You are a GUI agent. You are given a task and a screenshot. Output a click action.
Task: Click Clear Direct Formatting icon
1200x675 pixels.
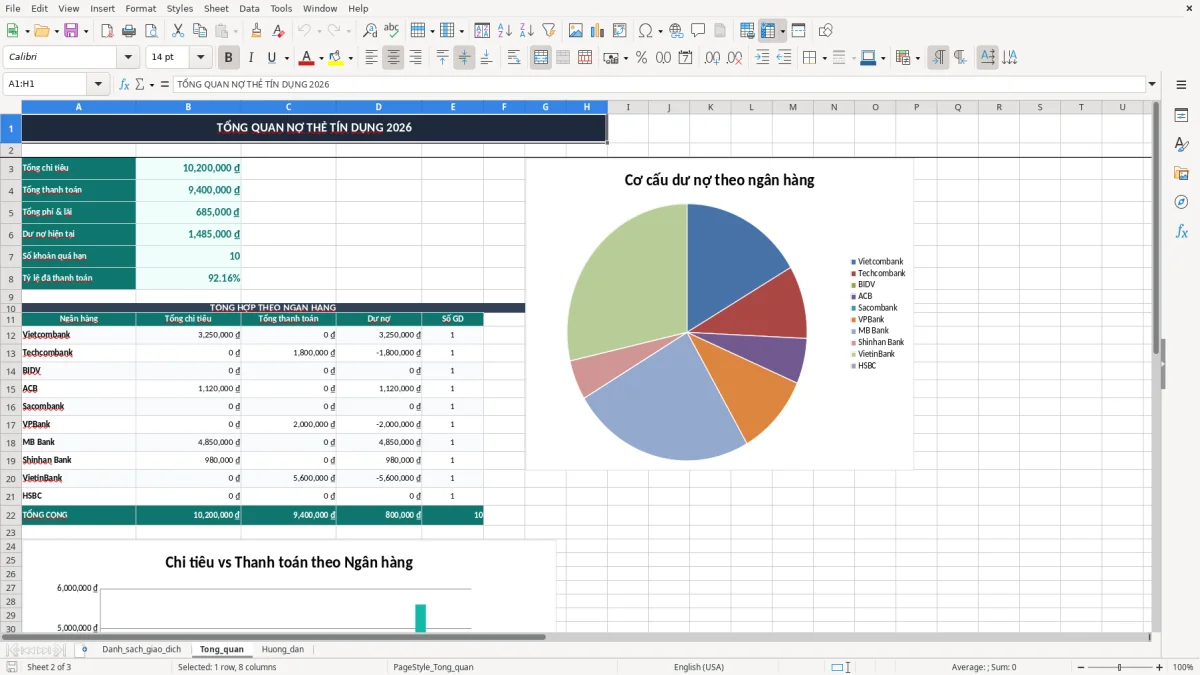pyautogui.click(x=279, y=31)
